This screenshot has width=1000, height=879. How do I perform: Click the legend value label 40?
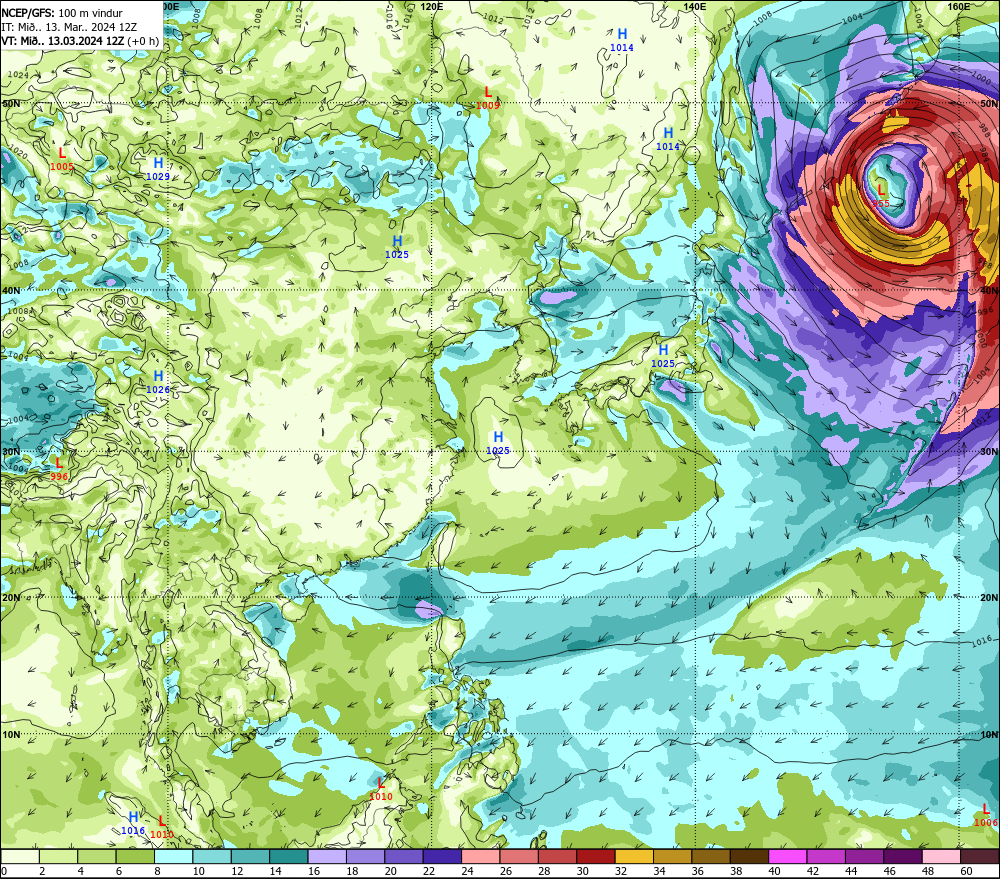[x=774, y=871]
